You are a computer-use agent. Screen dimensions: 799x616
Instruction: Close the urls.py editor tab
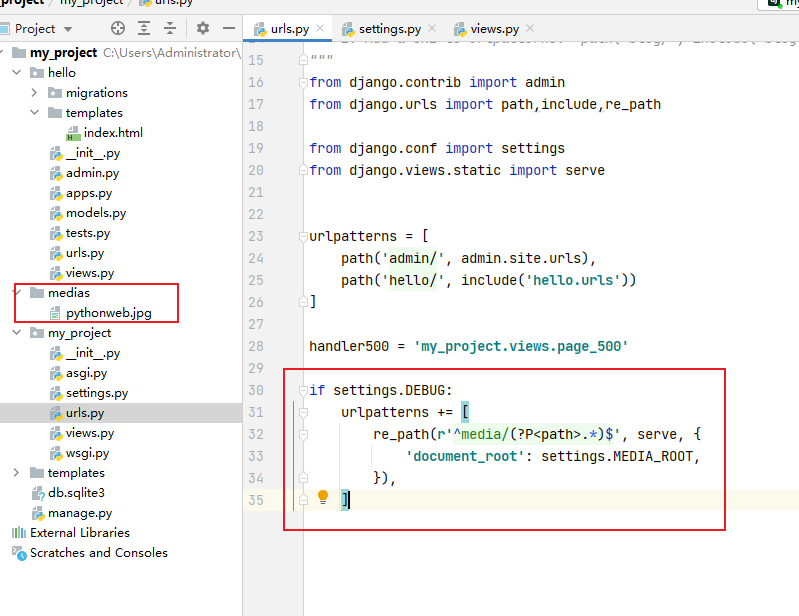click(x=320, y=28)
